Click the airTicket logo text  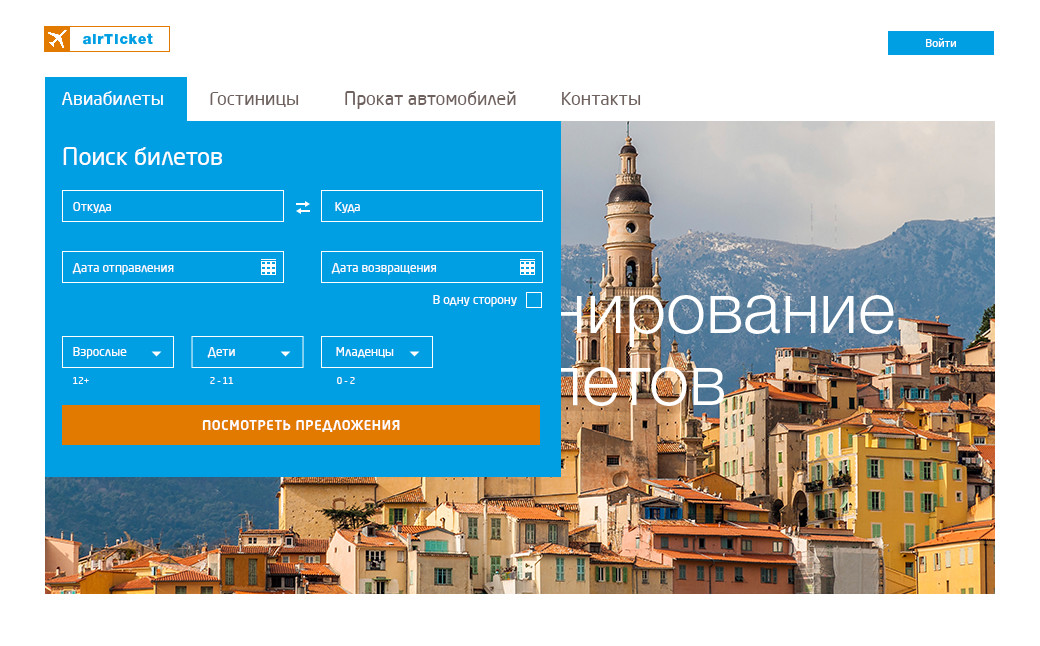coord(117,39)
